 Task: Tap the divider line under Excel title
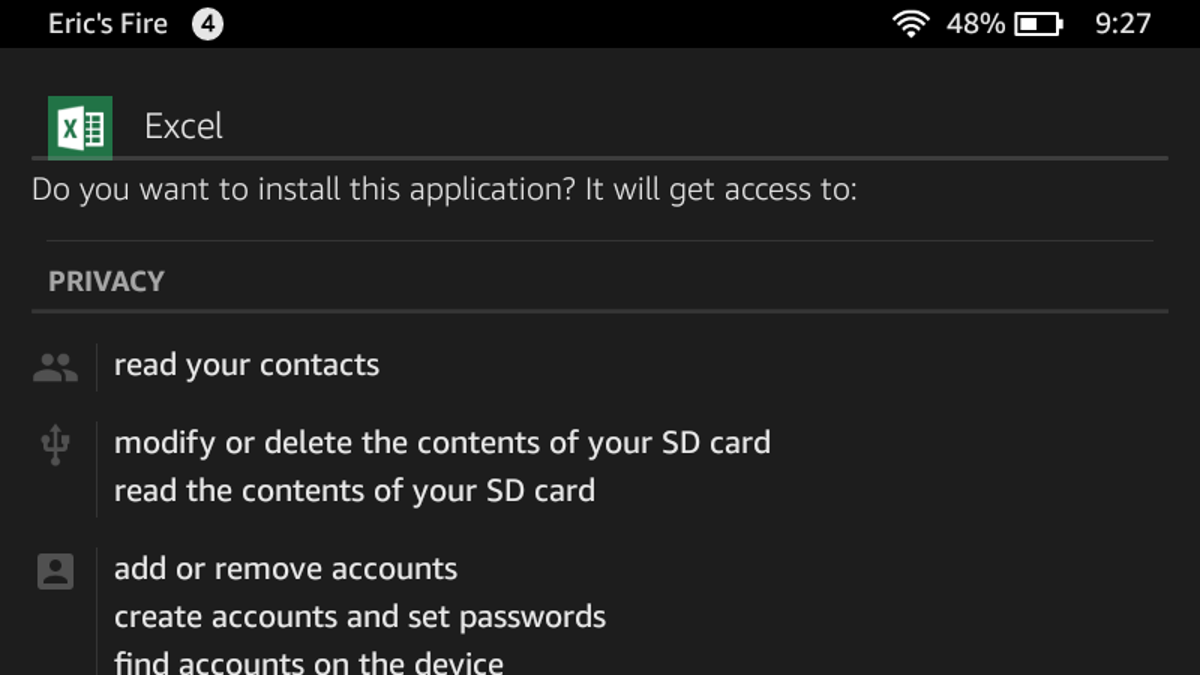[x=600, y=158]
